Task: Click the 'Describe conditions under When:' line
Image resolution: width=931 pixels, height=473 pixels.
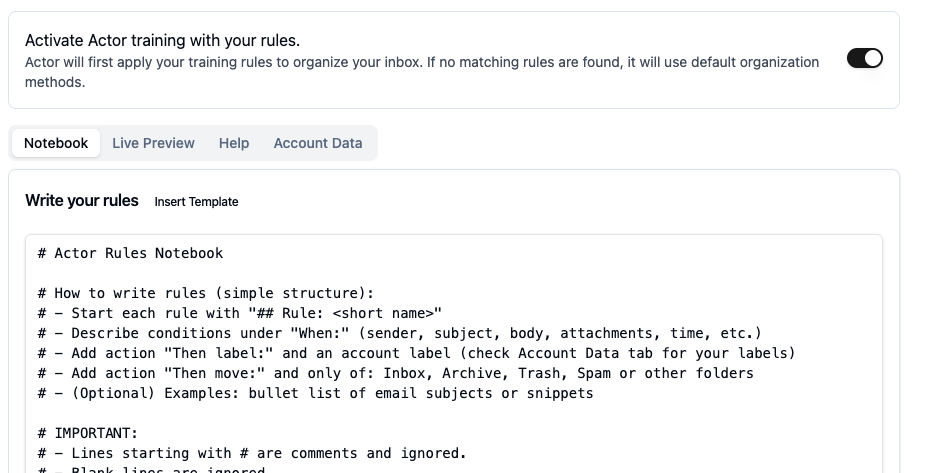Action: pyautogui.click(x=400, y=333)
